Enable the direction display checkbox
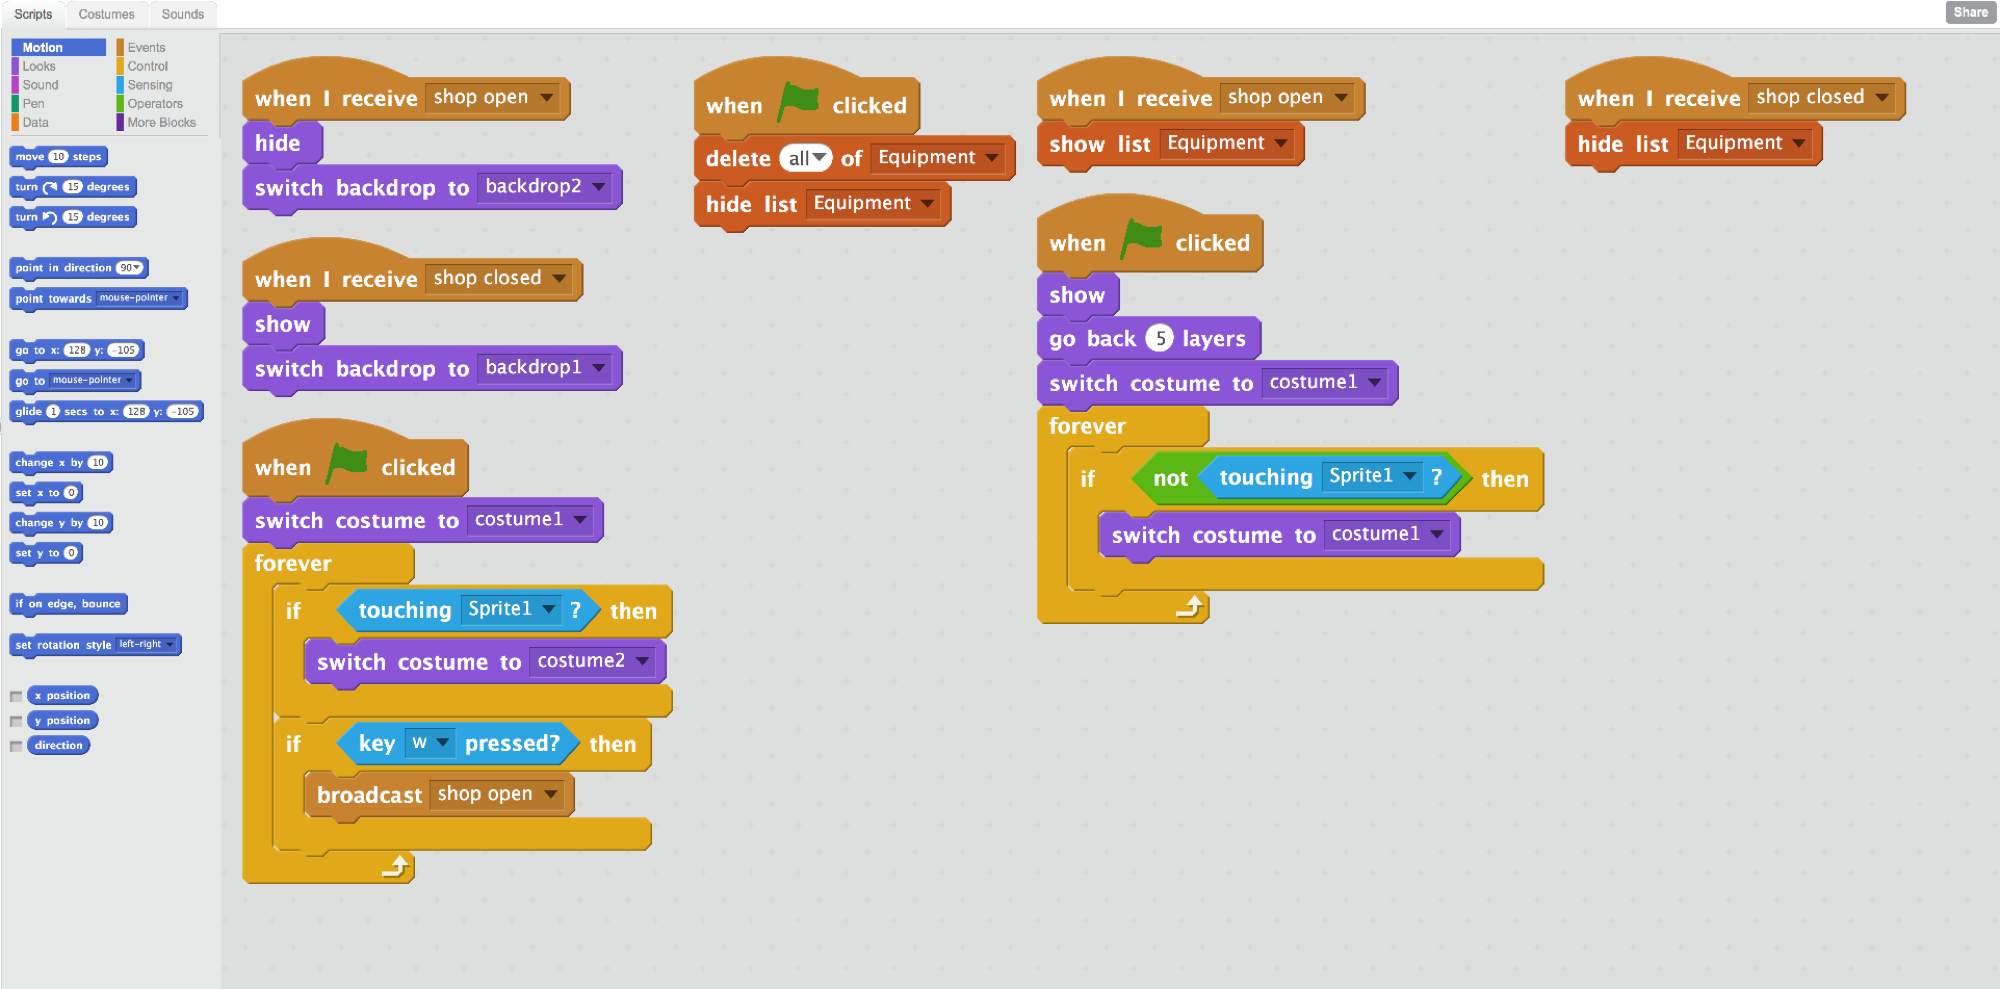The image size is (2000, 989). (x=15, y=745)
